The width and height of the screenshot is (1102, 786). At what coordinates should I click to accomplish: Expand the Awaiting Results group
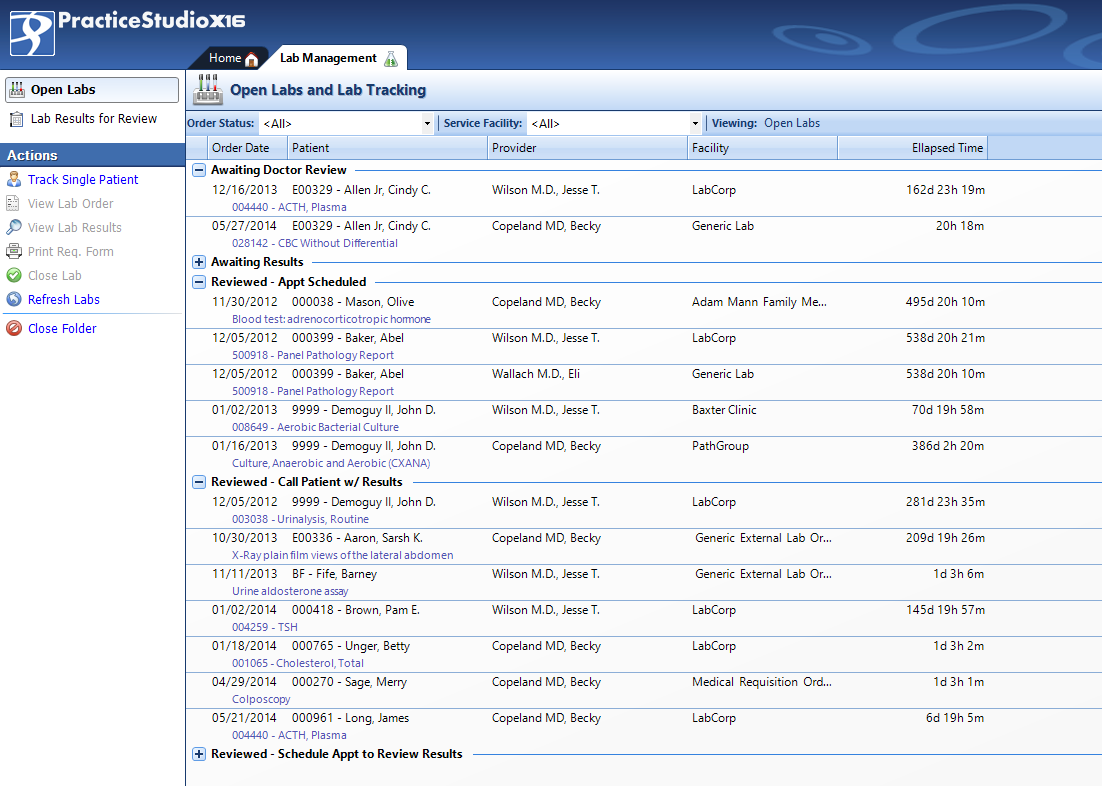(198, 262)
